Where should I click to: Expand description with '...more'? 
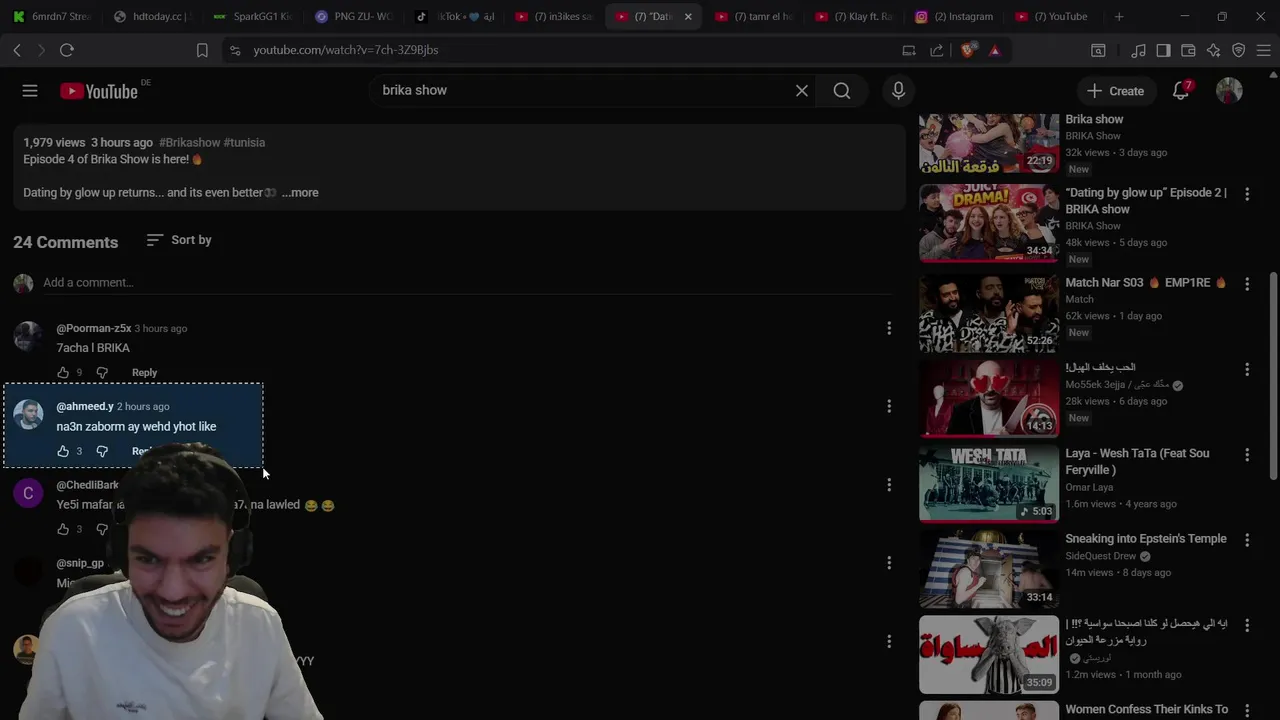point(300,193)
